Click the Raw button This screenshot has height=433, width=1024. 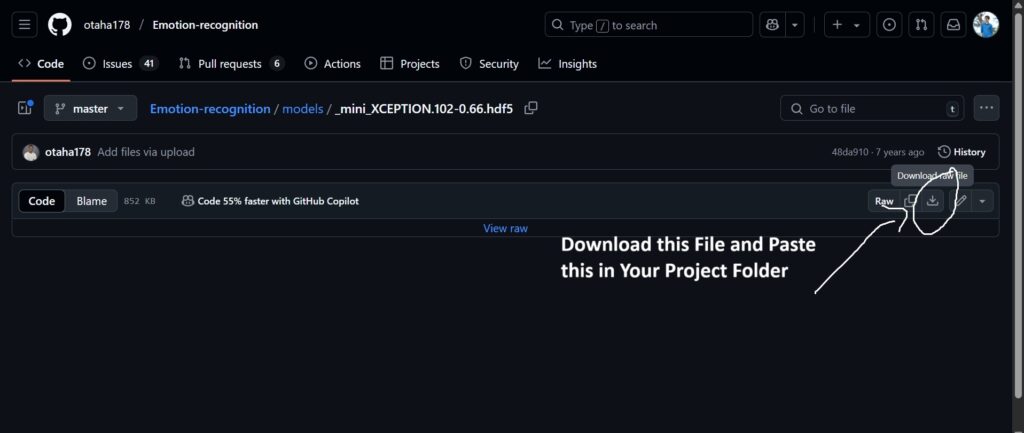(884, 200)
